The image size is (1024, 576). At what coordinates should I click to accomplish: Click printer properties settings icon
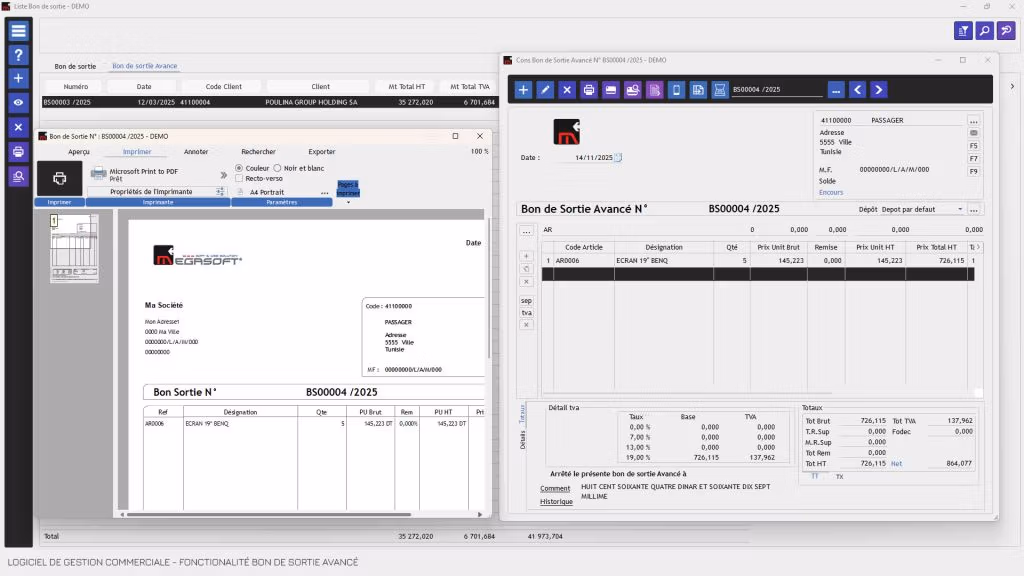[x=220, y=191]
